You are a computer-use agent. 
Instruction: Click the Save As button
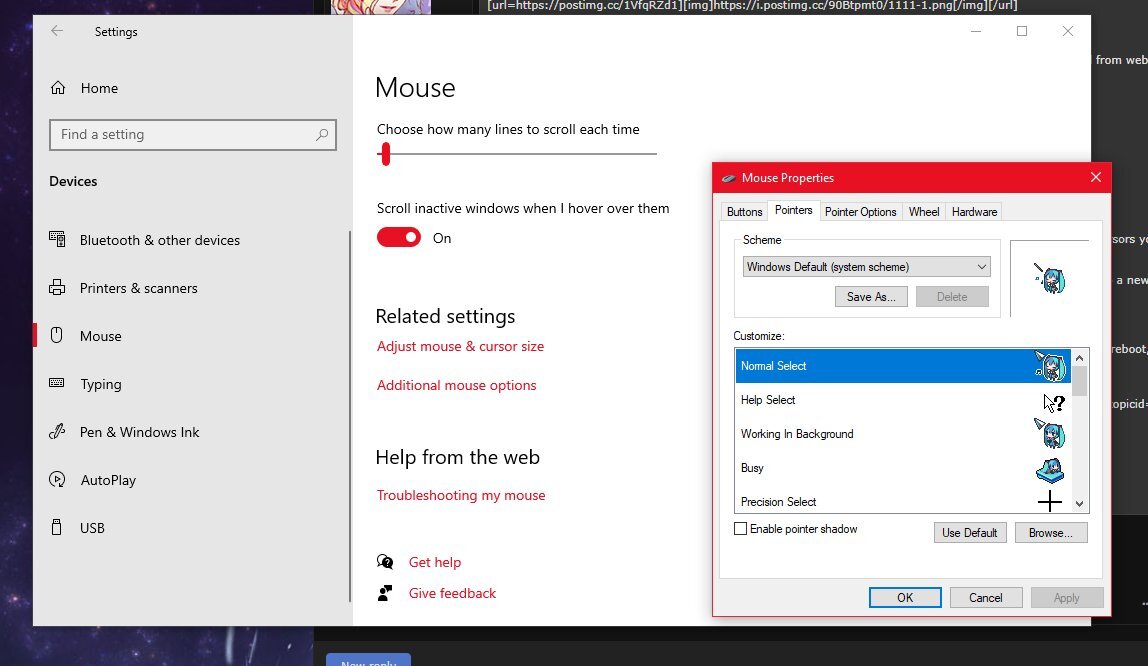[x=870, y=296]
